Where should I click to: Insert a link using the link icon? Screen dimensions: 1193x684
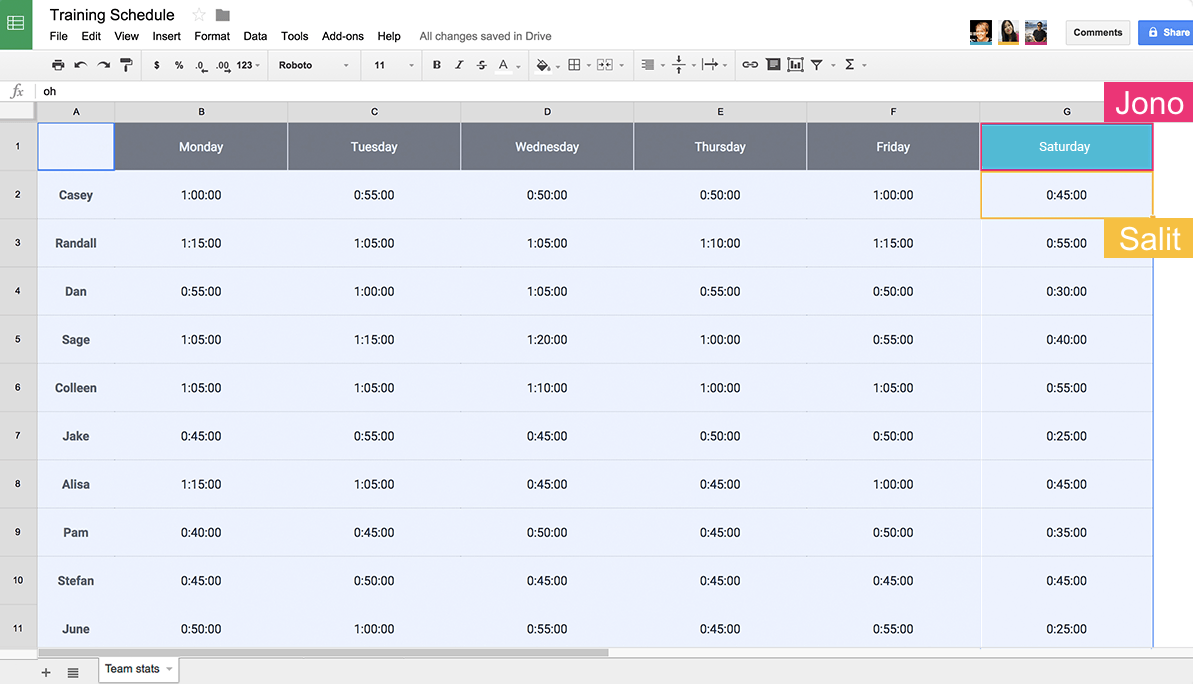click(x=749, y=65)
